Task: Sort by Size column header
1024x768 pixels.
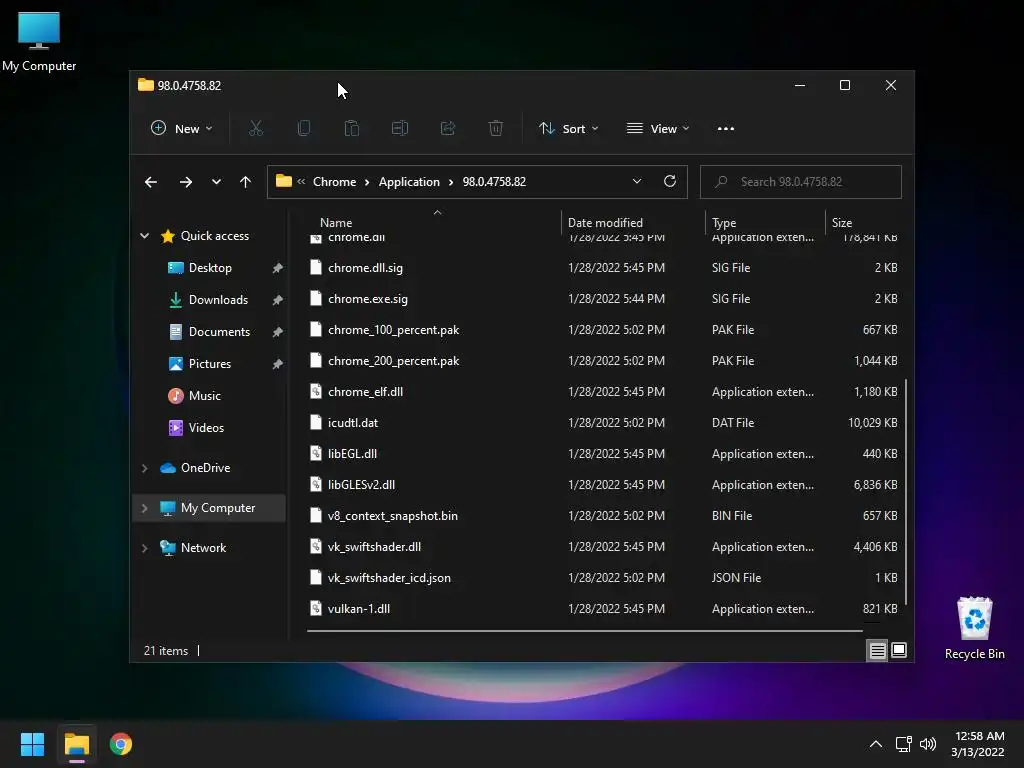Action: point(842,223)
